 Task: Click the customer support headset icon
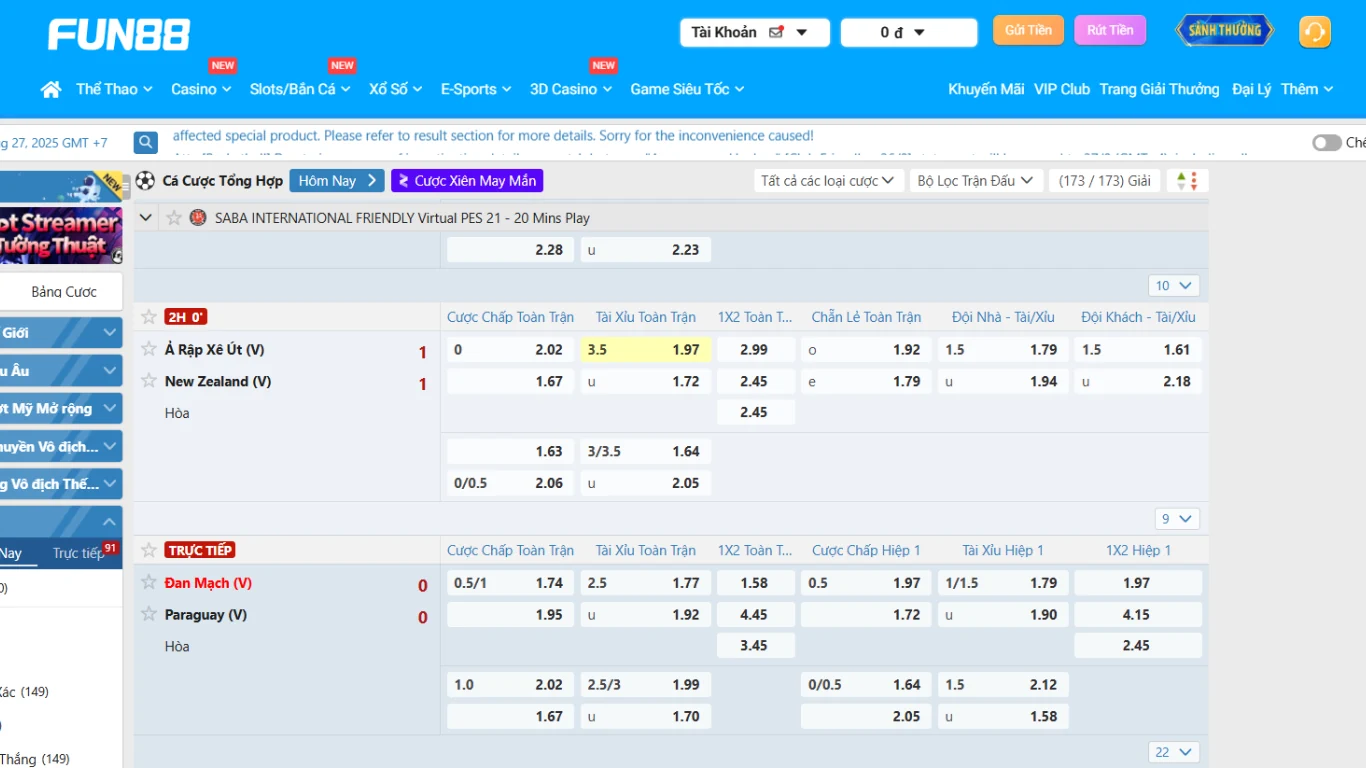click(1314, 32)
